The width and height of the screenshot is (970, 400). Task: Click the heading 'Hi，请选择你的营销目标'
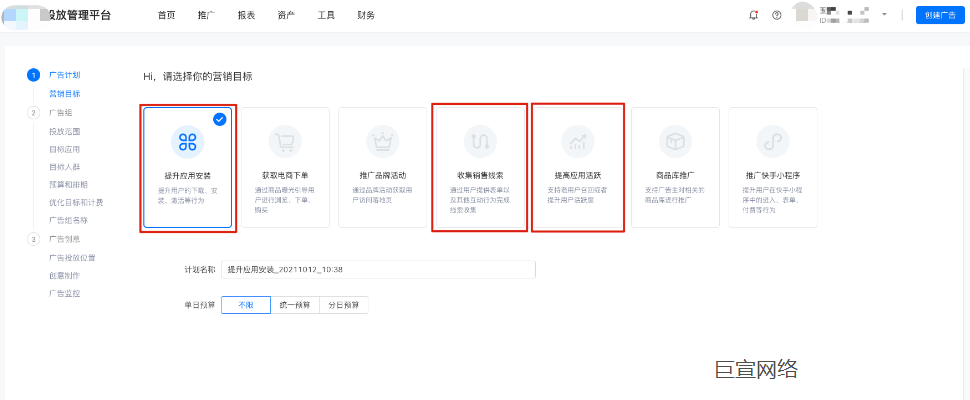[198, 77]
